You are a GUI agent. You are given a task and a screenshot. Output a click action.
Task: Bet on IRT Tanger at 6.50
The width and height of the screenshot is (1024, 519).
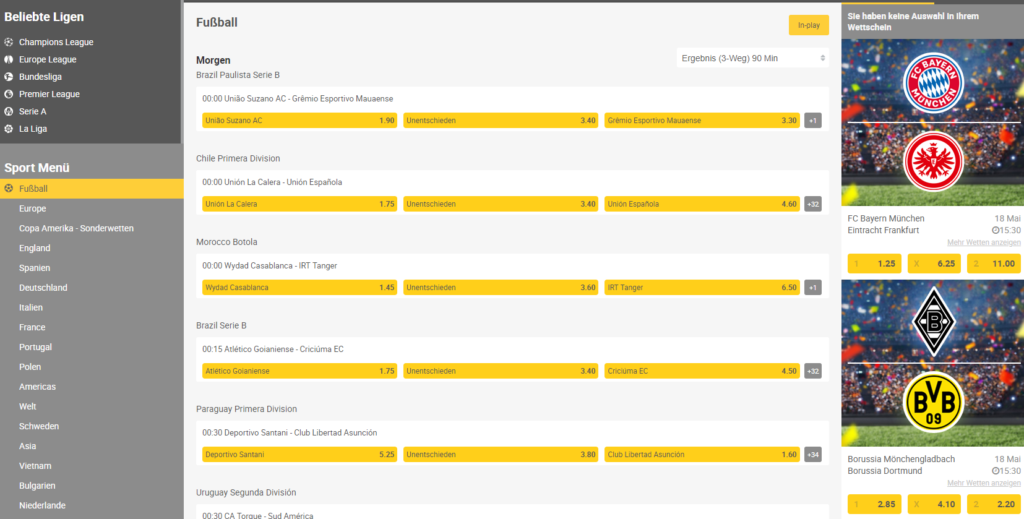pyautogui.click(x=702, y=288)
